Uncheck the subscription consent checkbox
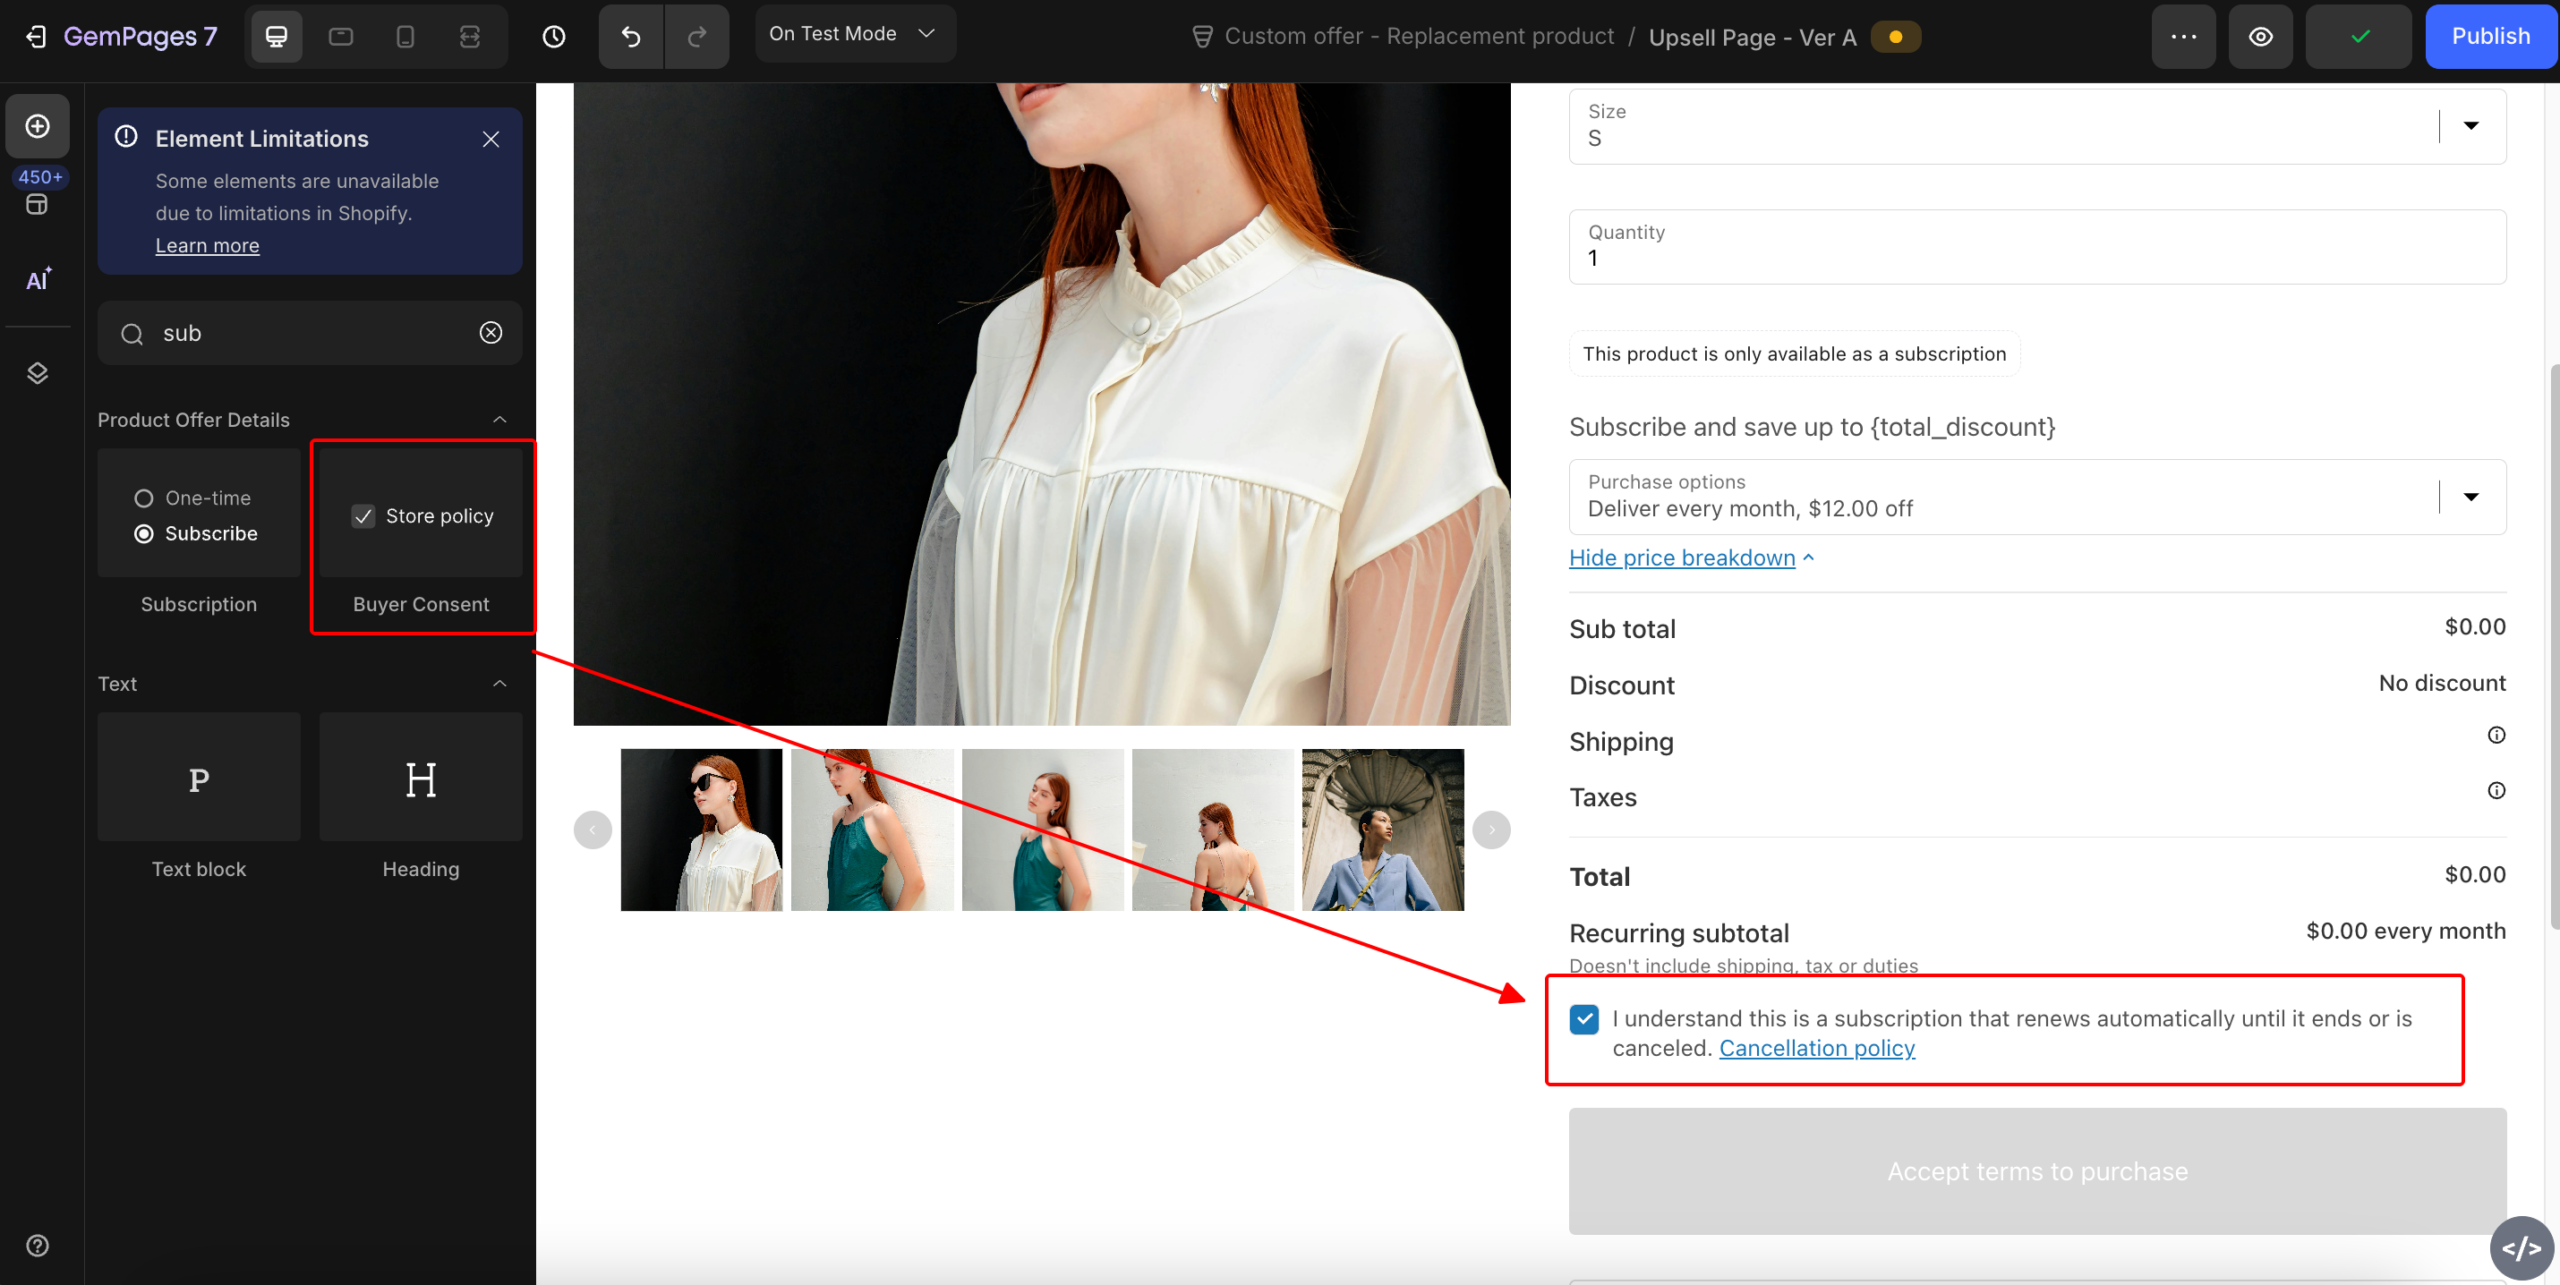 (1584, 1019)
